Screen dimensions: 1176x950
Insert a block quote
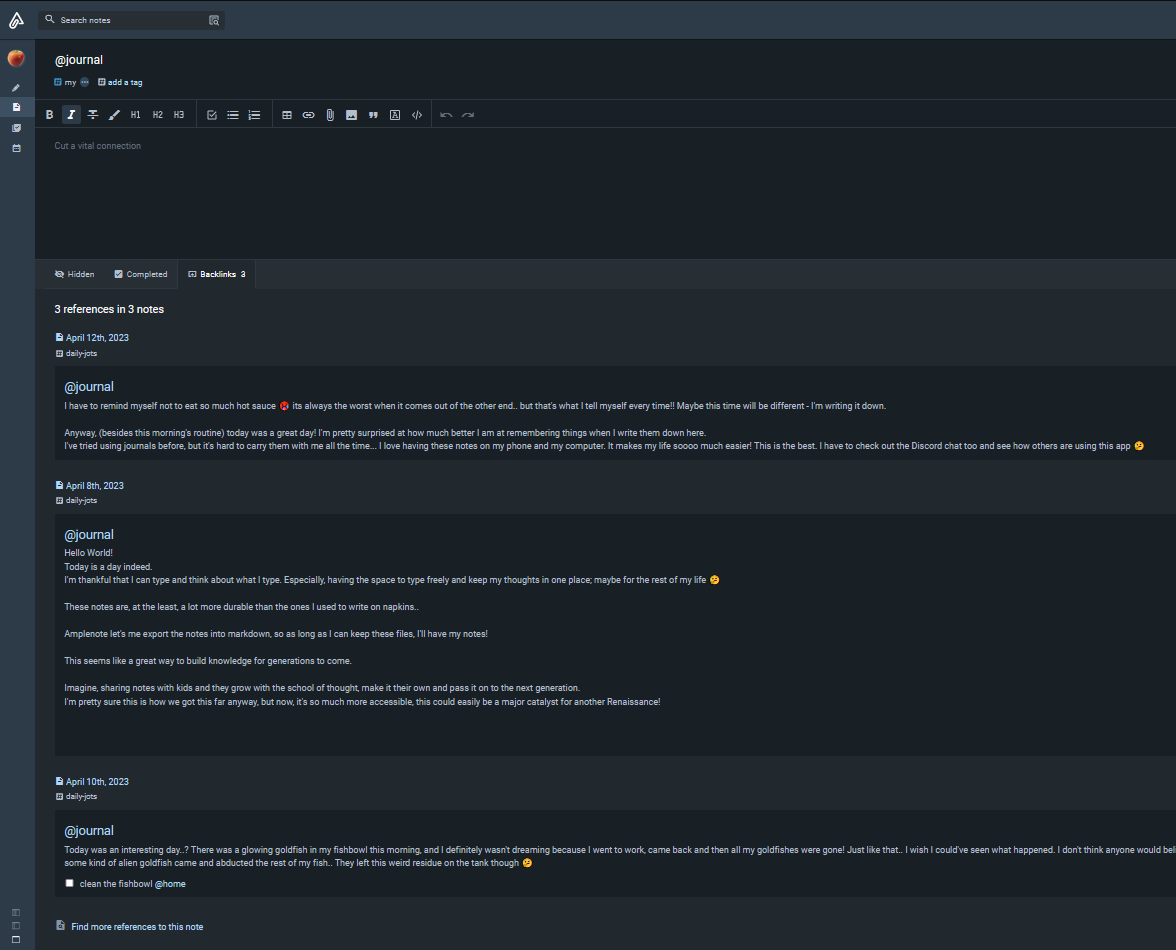pyautogui.click(x=373, y=115)
